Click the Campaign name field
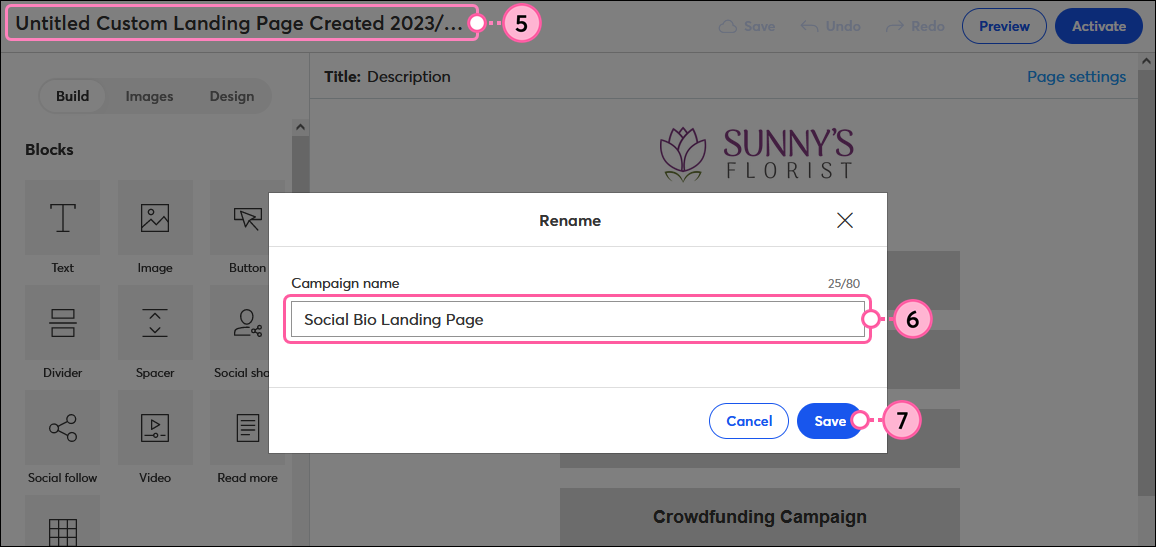Screen dimensions: 1156x547 pos(578,319)
